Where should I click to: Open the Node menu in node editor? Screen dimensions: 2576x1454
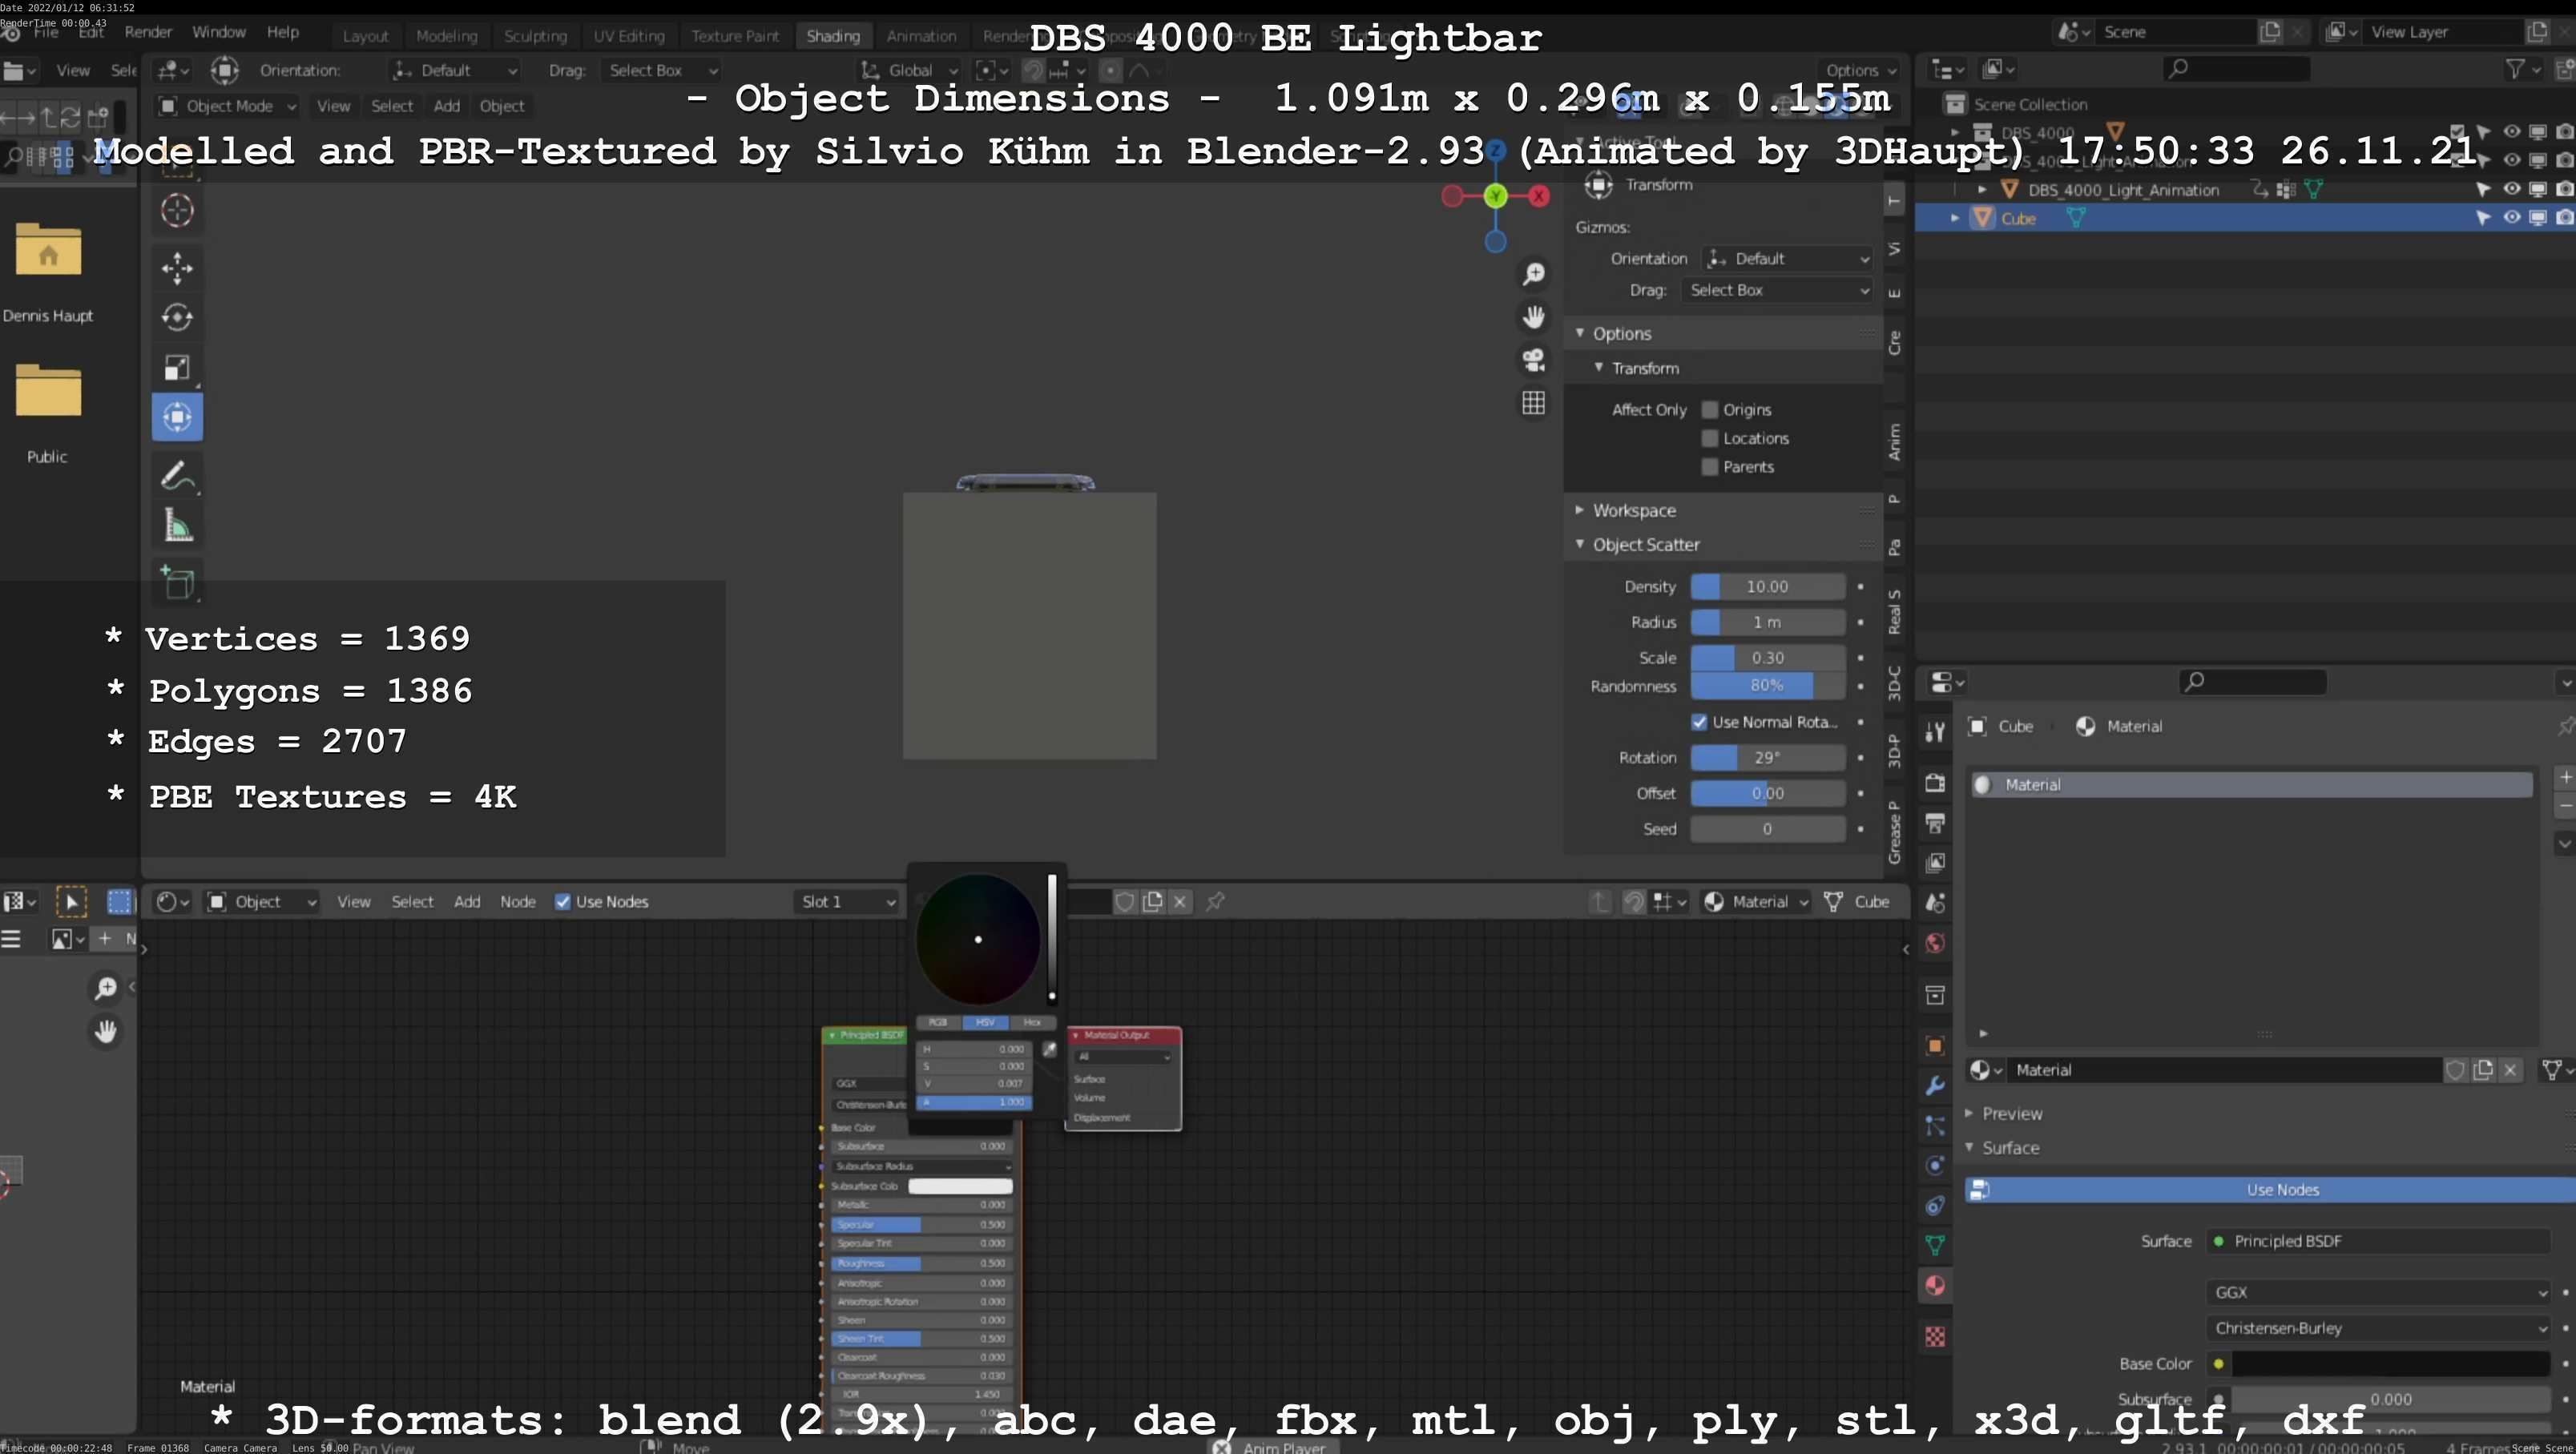[517, 902]
